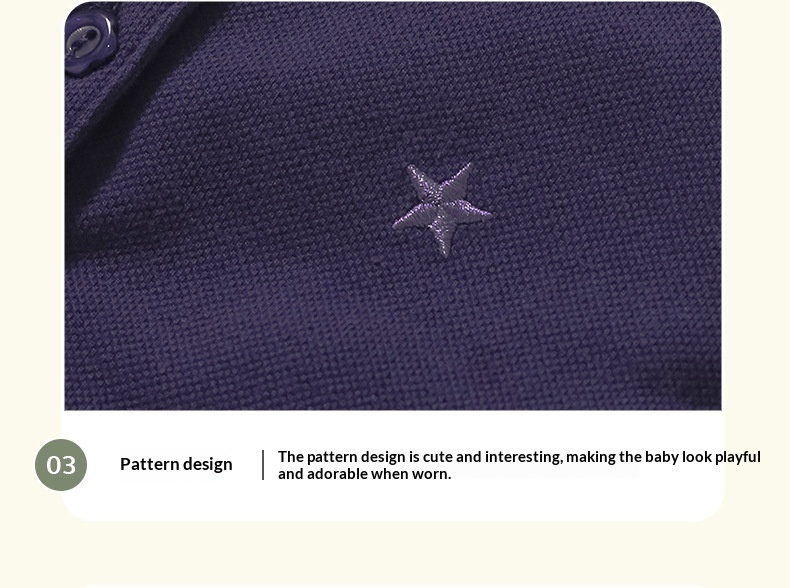Click the "Pattern design" heading

[176, 464]
